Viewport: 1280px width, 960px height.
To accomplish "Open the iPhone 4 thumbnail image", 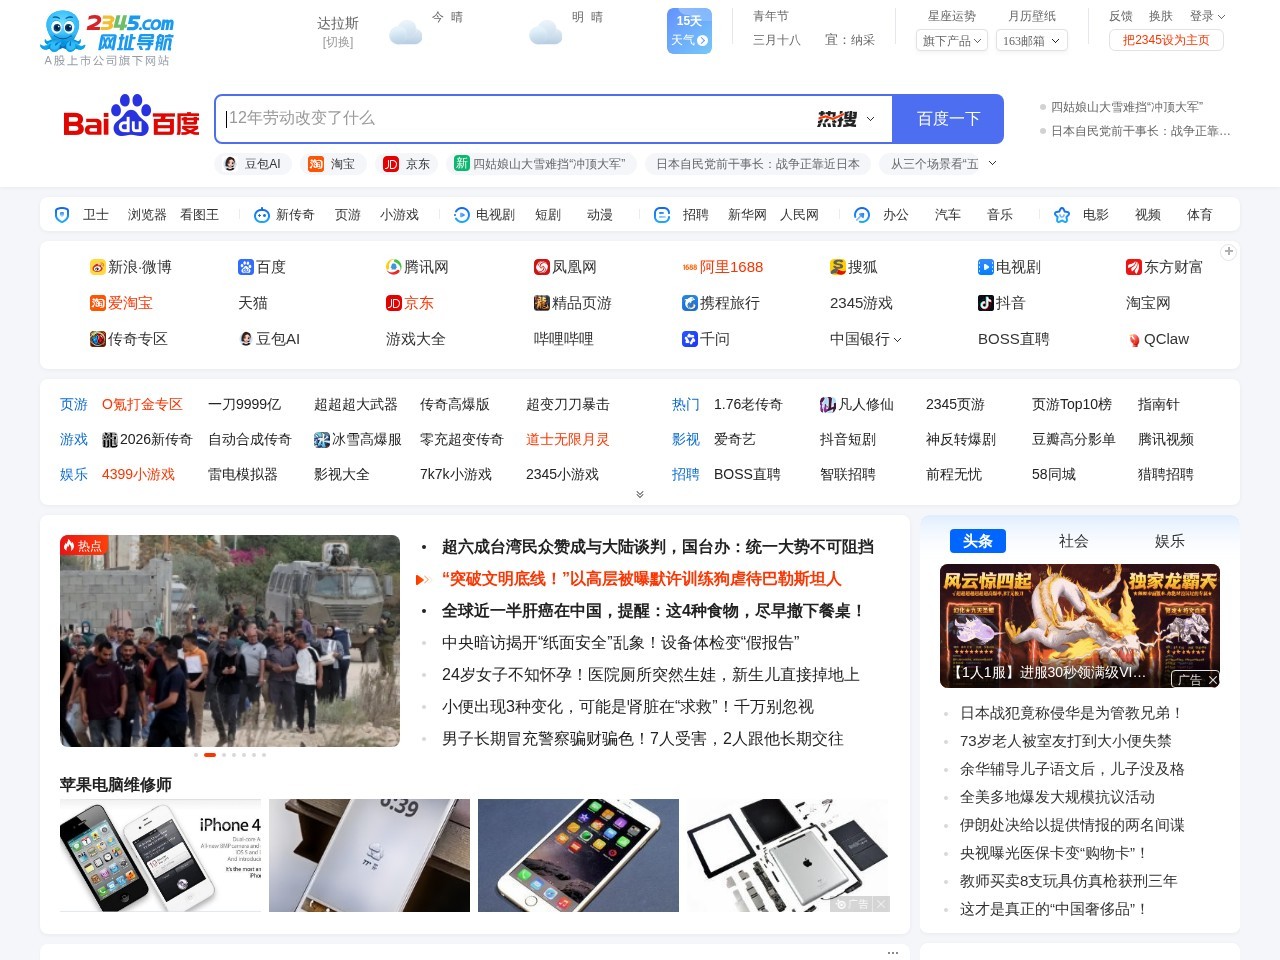I will (x=160, y=855).
